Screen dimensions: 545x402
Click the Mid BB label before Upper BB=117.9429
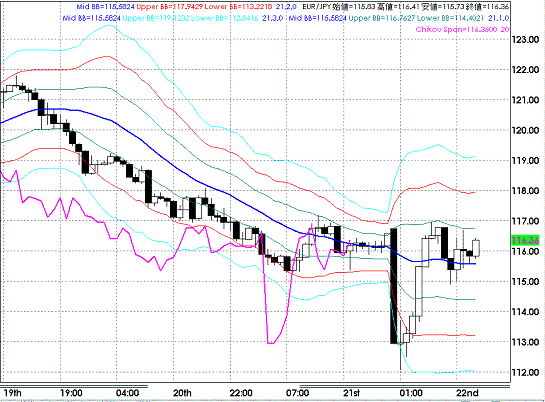point(106,7)
